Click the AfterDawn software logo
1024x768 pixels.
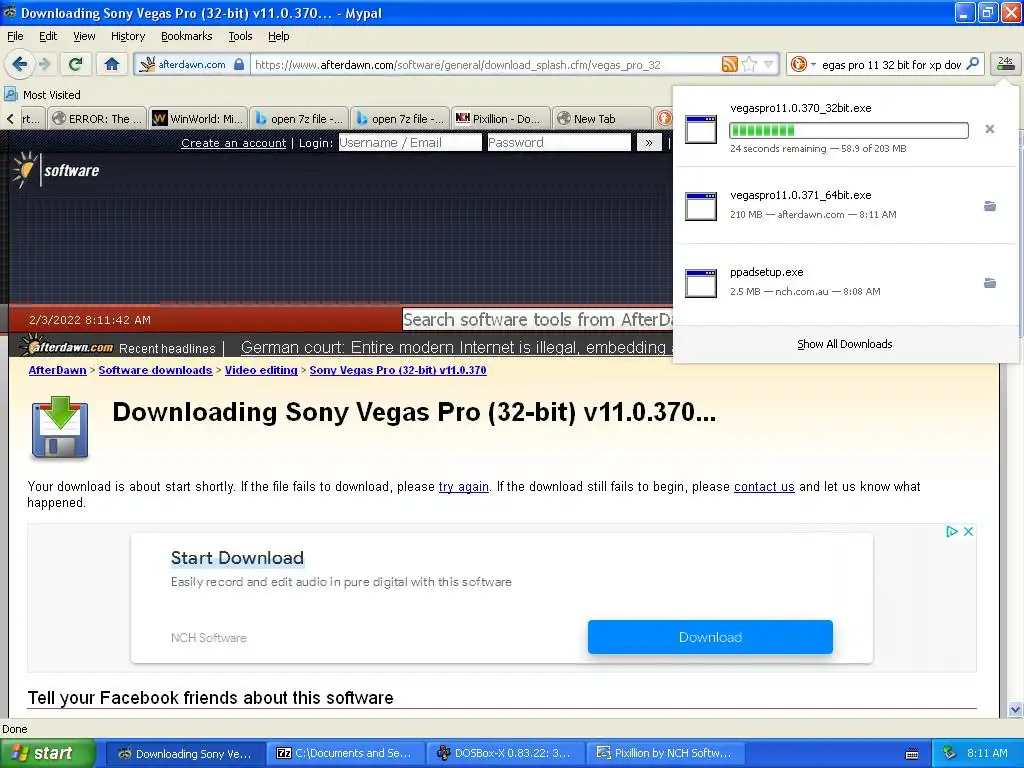pos(57,170)
